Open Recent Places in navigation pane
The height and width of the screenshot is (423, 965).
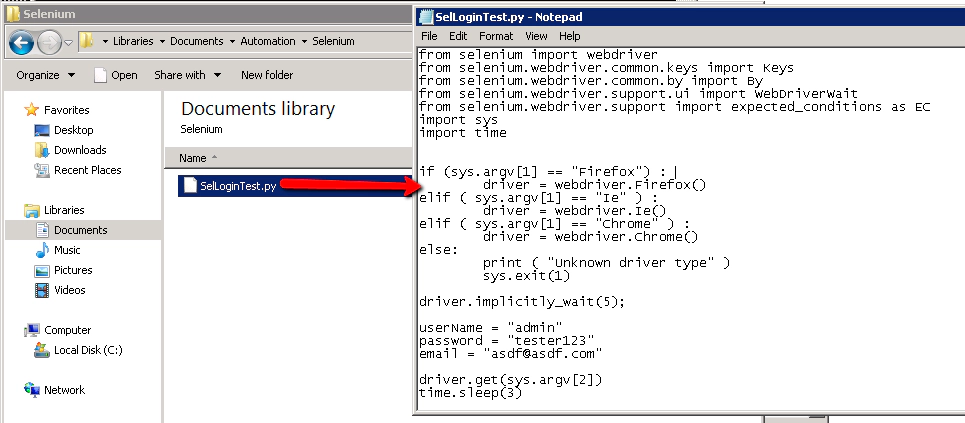[87, 170]
